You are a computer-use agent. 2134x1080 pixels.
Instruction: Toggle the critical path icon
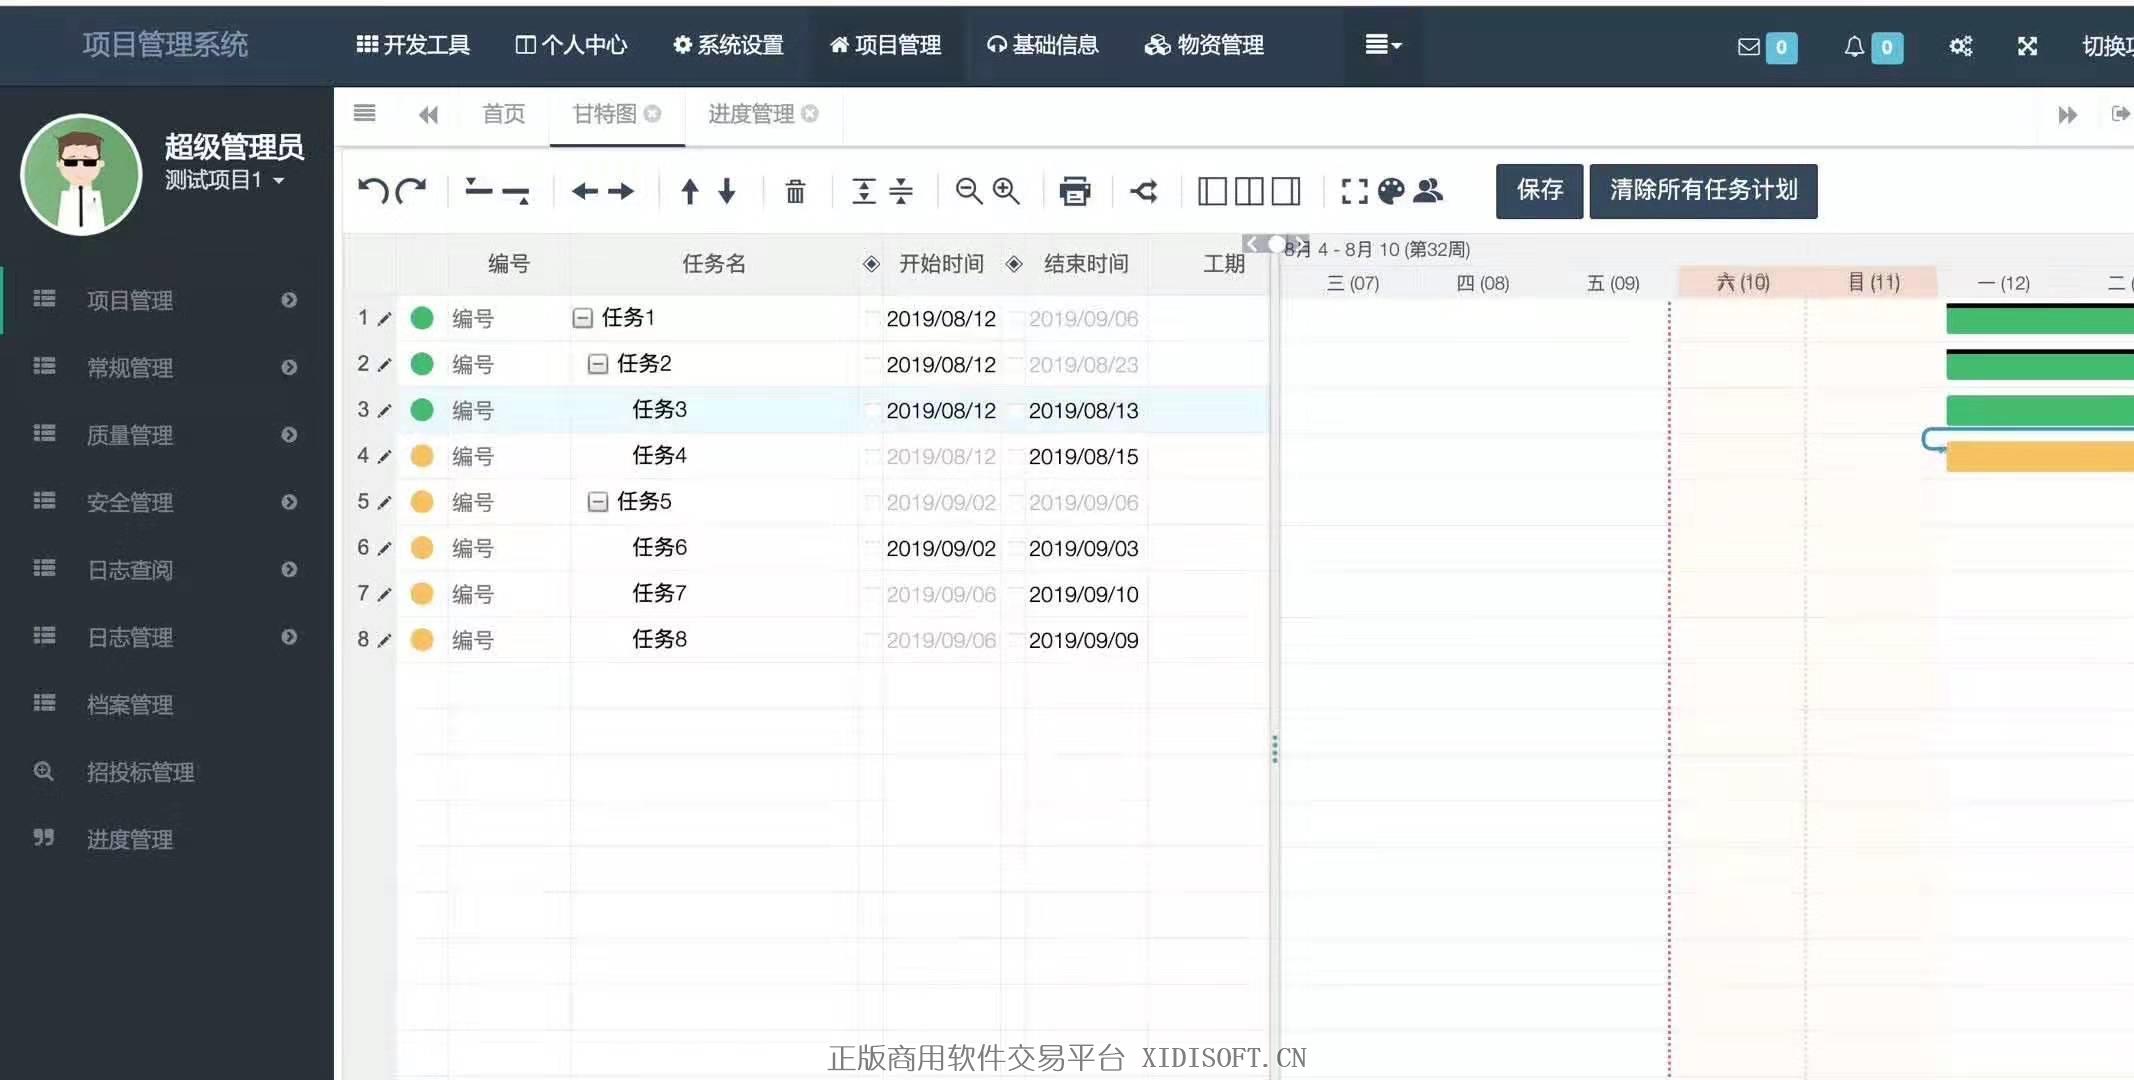click(x=1144, y=190)
